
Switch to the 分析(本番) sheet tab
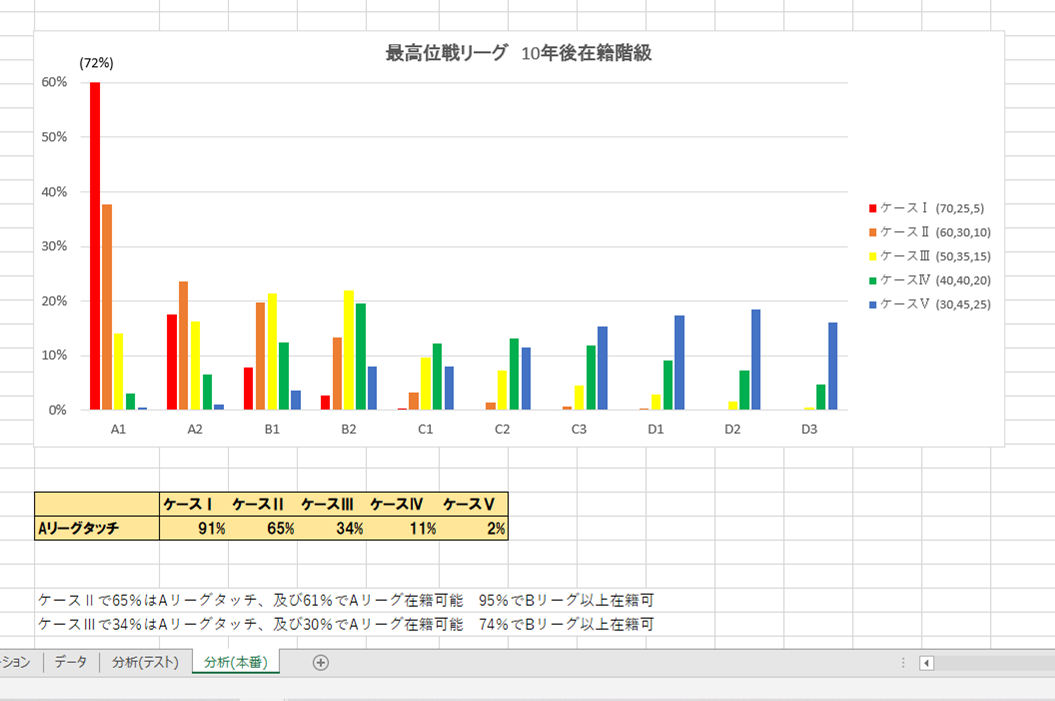click(236, 662)
